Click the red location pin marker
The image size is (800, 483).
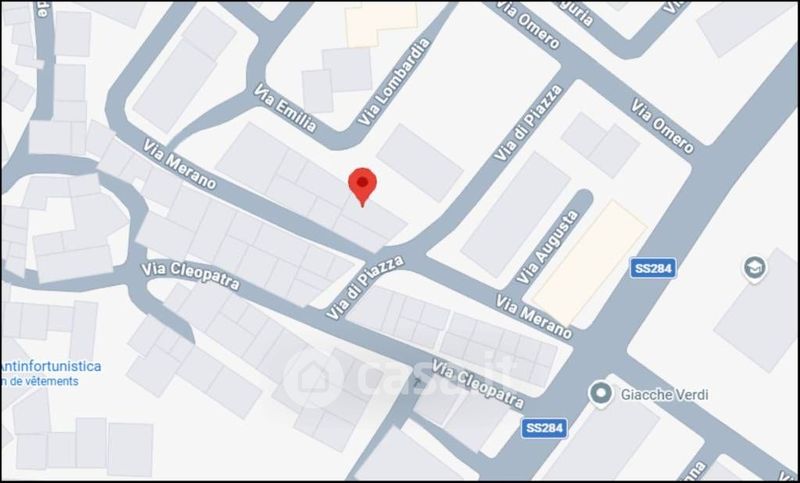pyautogui.click(x=362, y=187)
